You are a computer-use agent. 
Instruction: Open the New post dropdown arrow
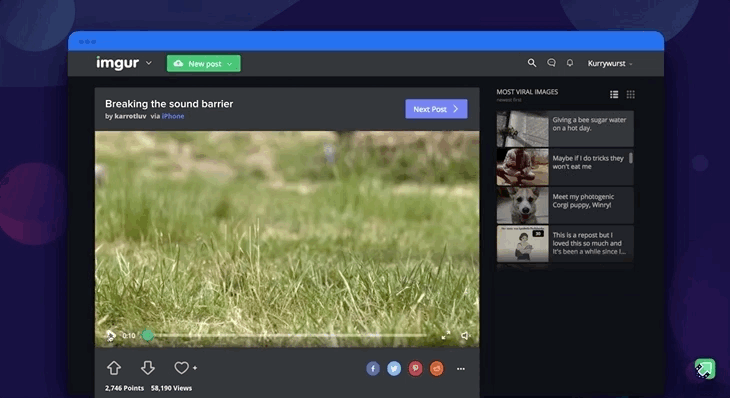pos(230,64)
